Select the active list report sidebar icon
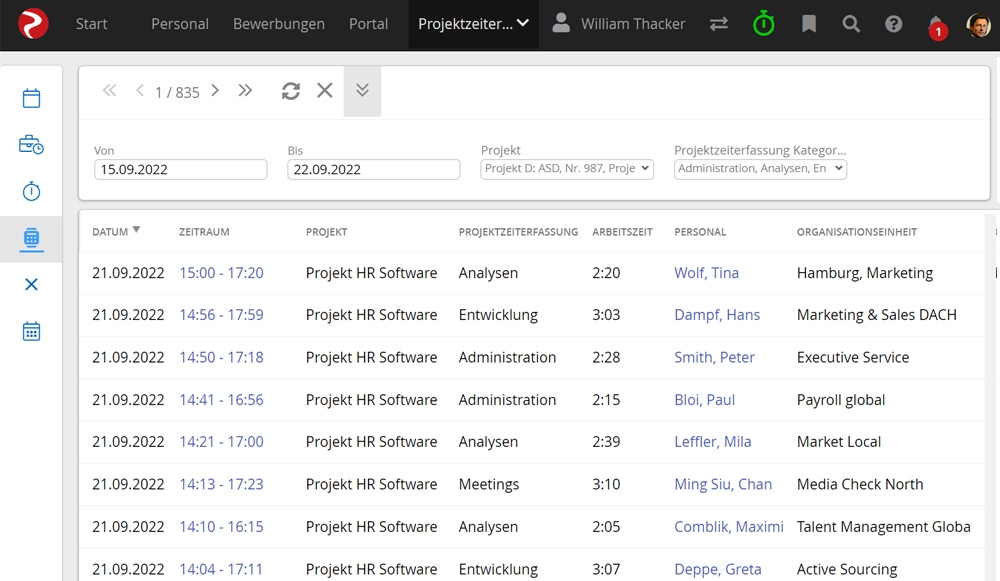The width and height of the screenshot is (1000, 581). pyautogui.click(x=31, y=239)
